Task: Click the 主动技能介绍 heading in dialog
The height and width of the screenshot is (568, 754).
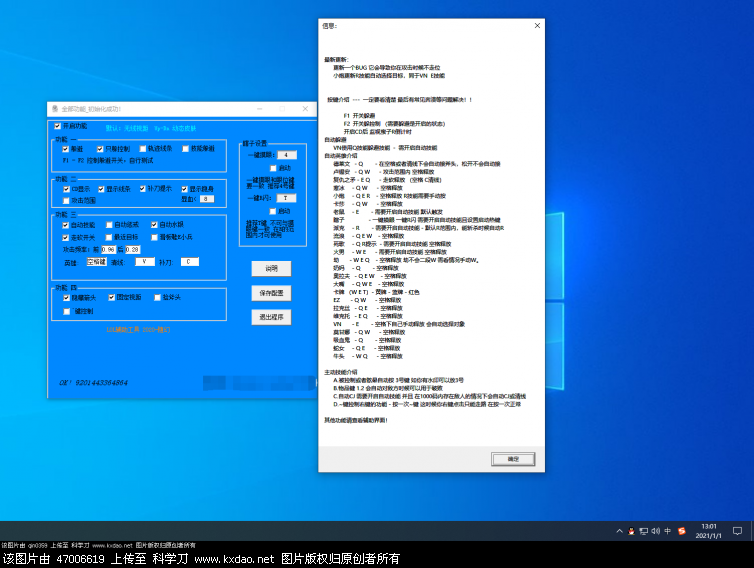Action: 341,372
